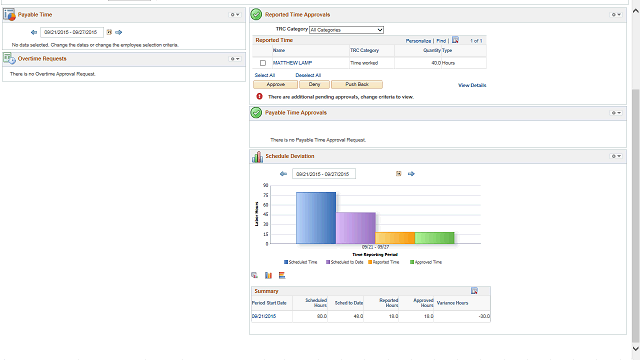Click the Schedule Deviation date range field
This screenshot has height=360, width=640.
pyautogui.click(x=324, y=174)
